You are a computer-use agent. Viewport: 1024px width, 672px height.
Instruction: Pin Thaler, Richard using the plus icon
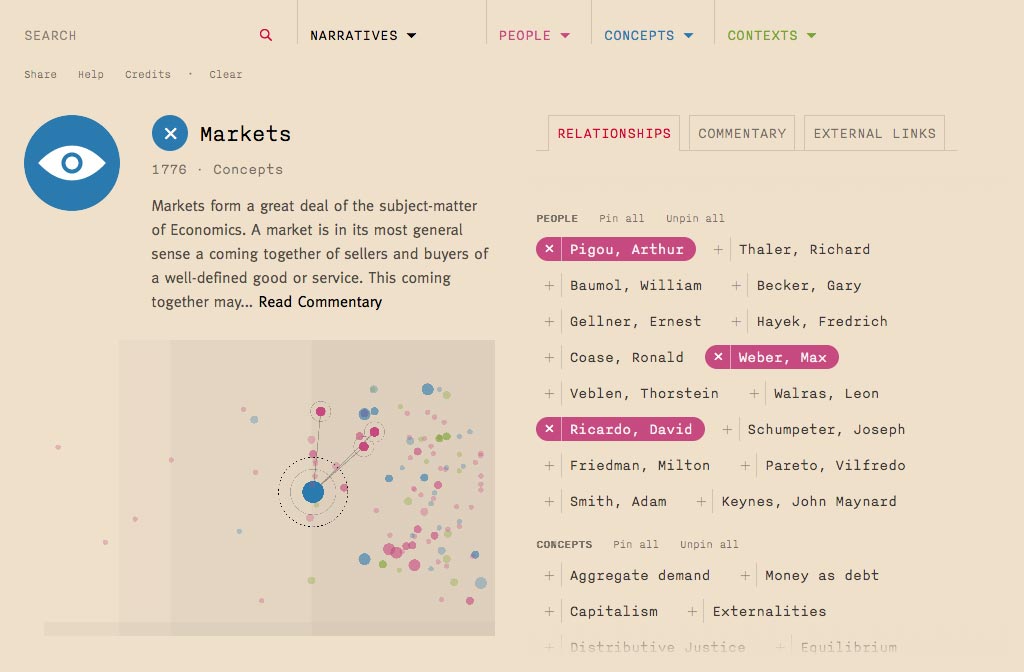(x=718, y=249)
